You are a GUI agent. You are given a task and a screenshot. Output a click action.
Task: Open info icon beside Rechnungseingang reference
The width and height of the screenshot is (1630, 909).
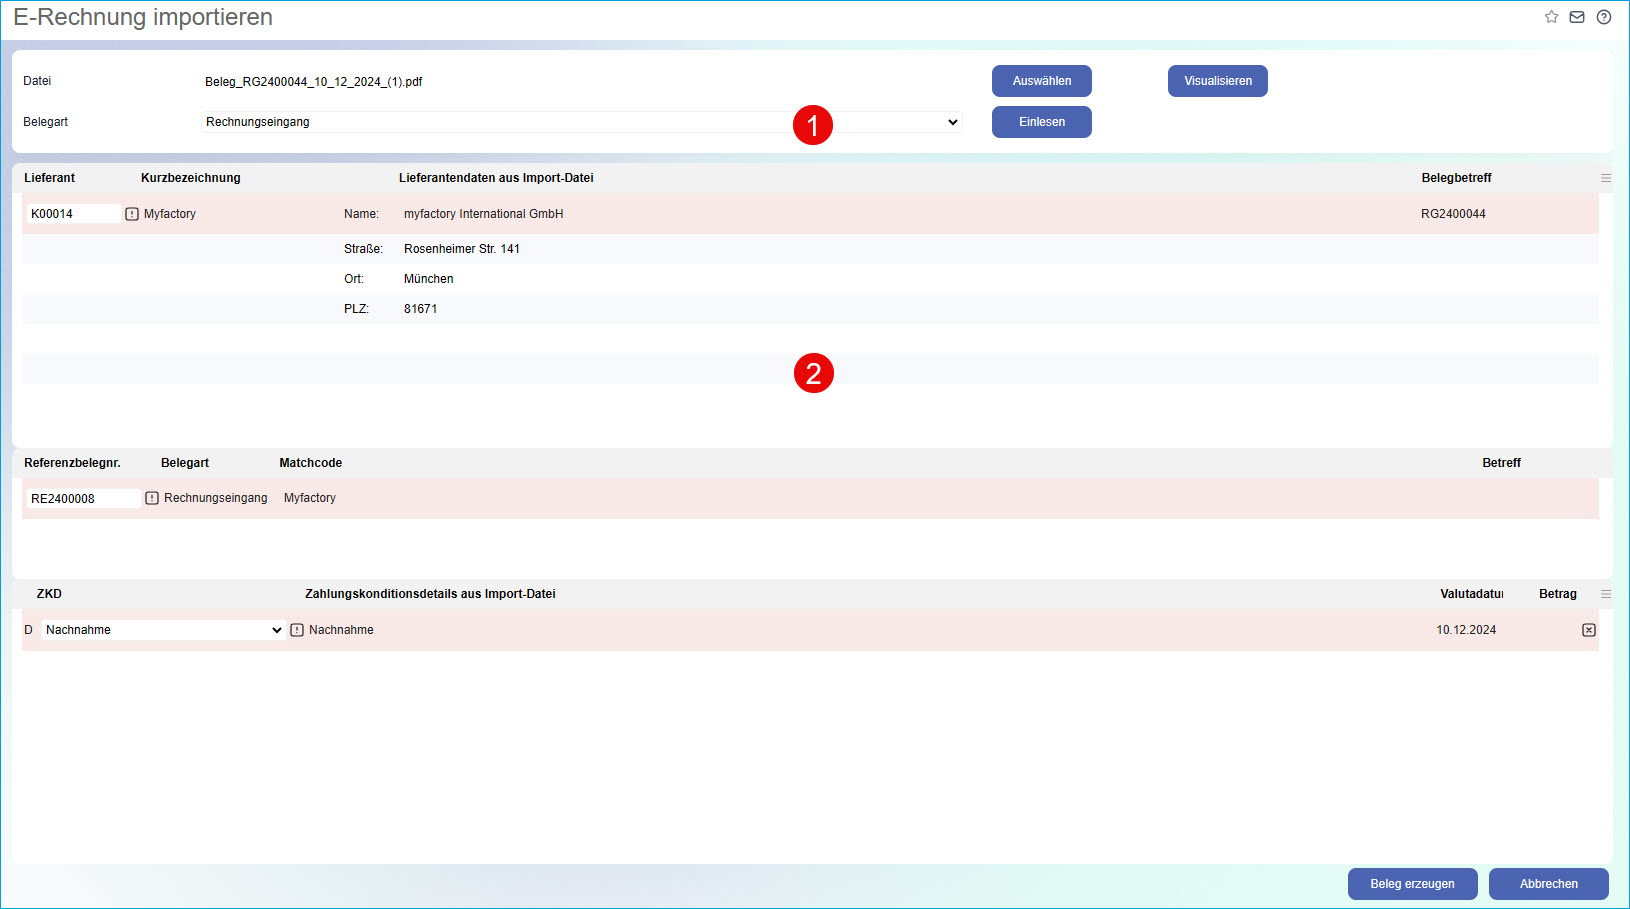pyautogui.click(x=152, y=498)
